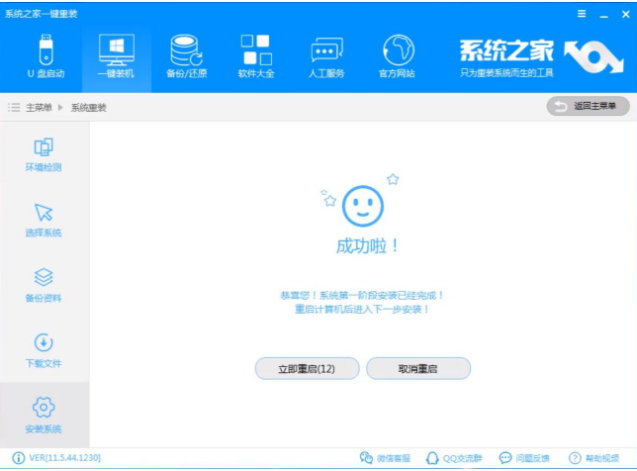Close the 系统之家 window
Image resolution: width=637 pixels, height=471 pixels.
click(x=626, y=14)
